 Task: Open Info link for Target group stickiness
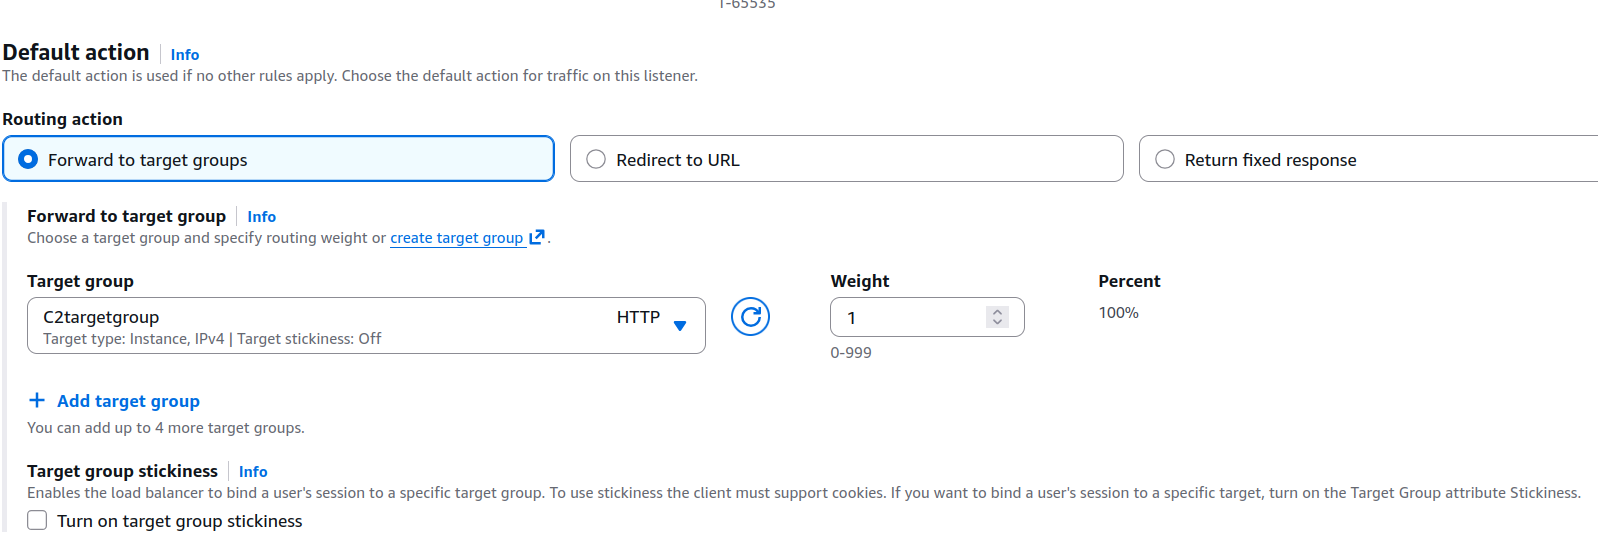(253, 472)
